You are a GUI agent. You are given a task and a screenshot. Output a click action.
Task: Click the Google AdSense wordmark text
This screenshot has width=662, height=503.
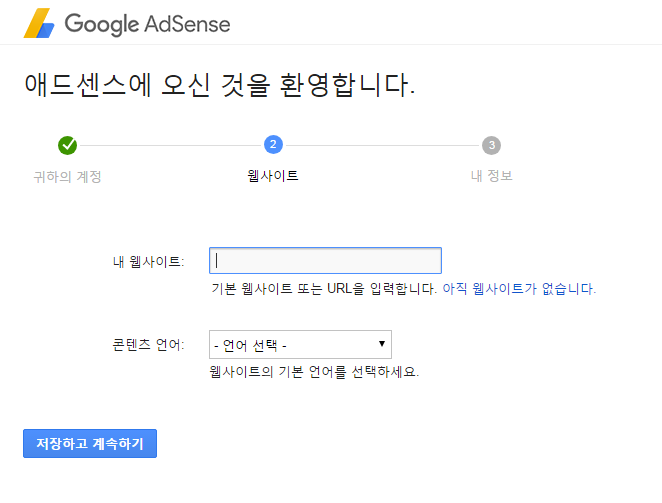click(147, 24)
